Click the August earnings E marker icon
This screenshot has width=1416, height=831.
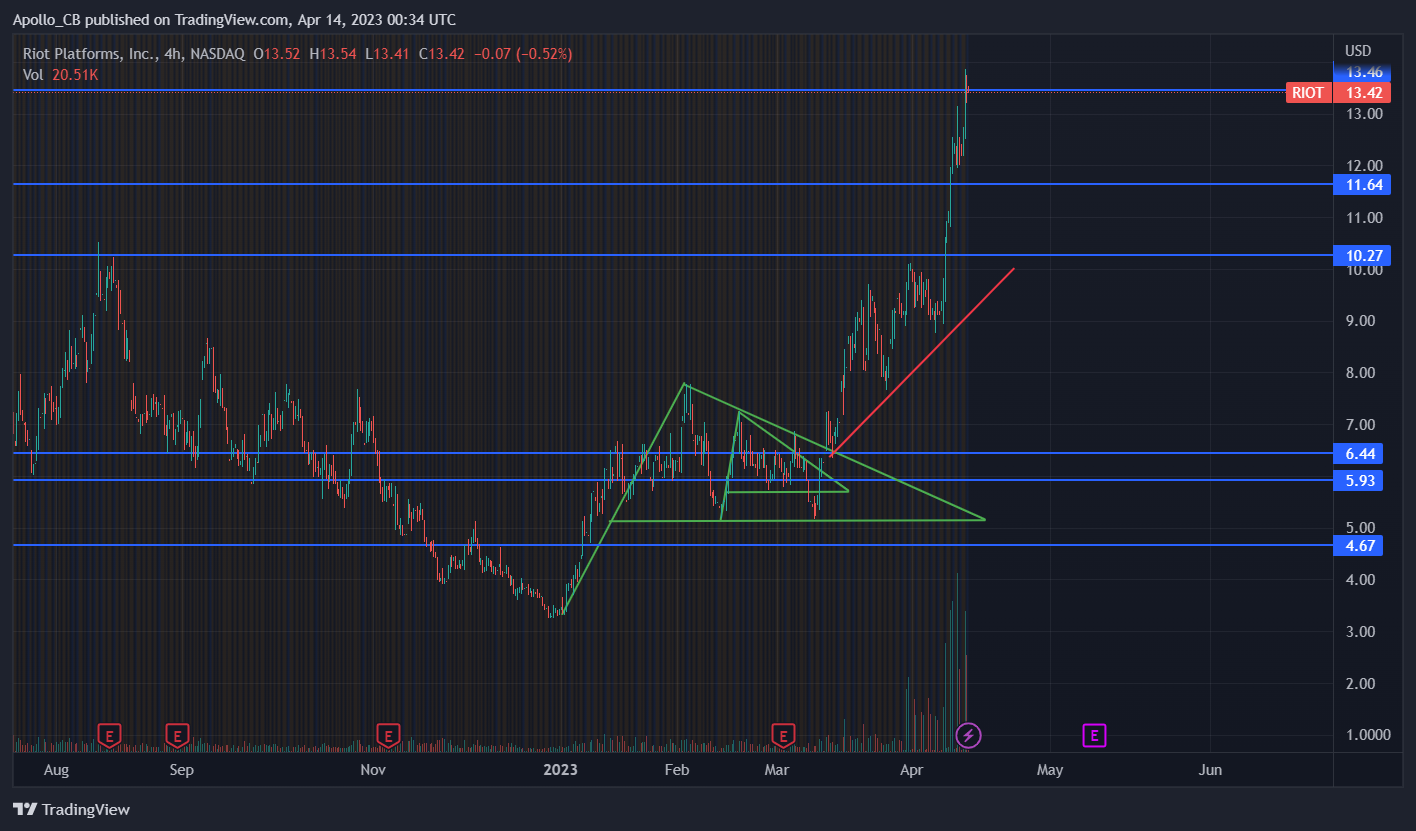click(108, 734)
